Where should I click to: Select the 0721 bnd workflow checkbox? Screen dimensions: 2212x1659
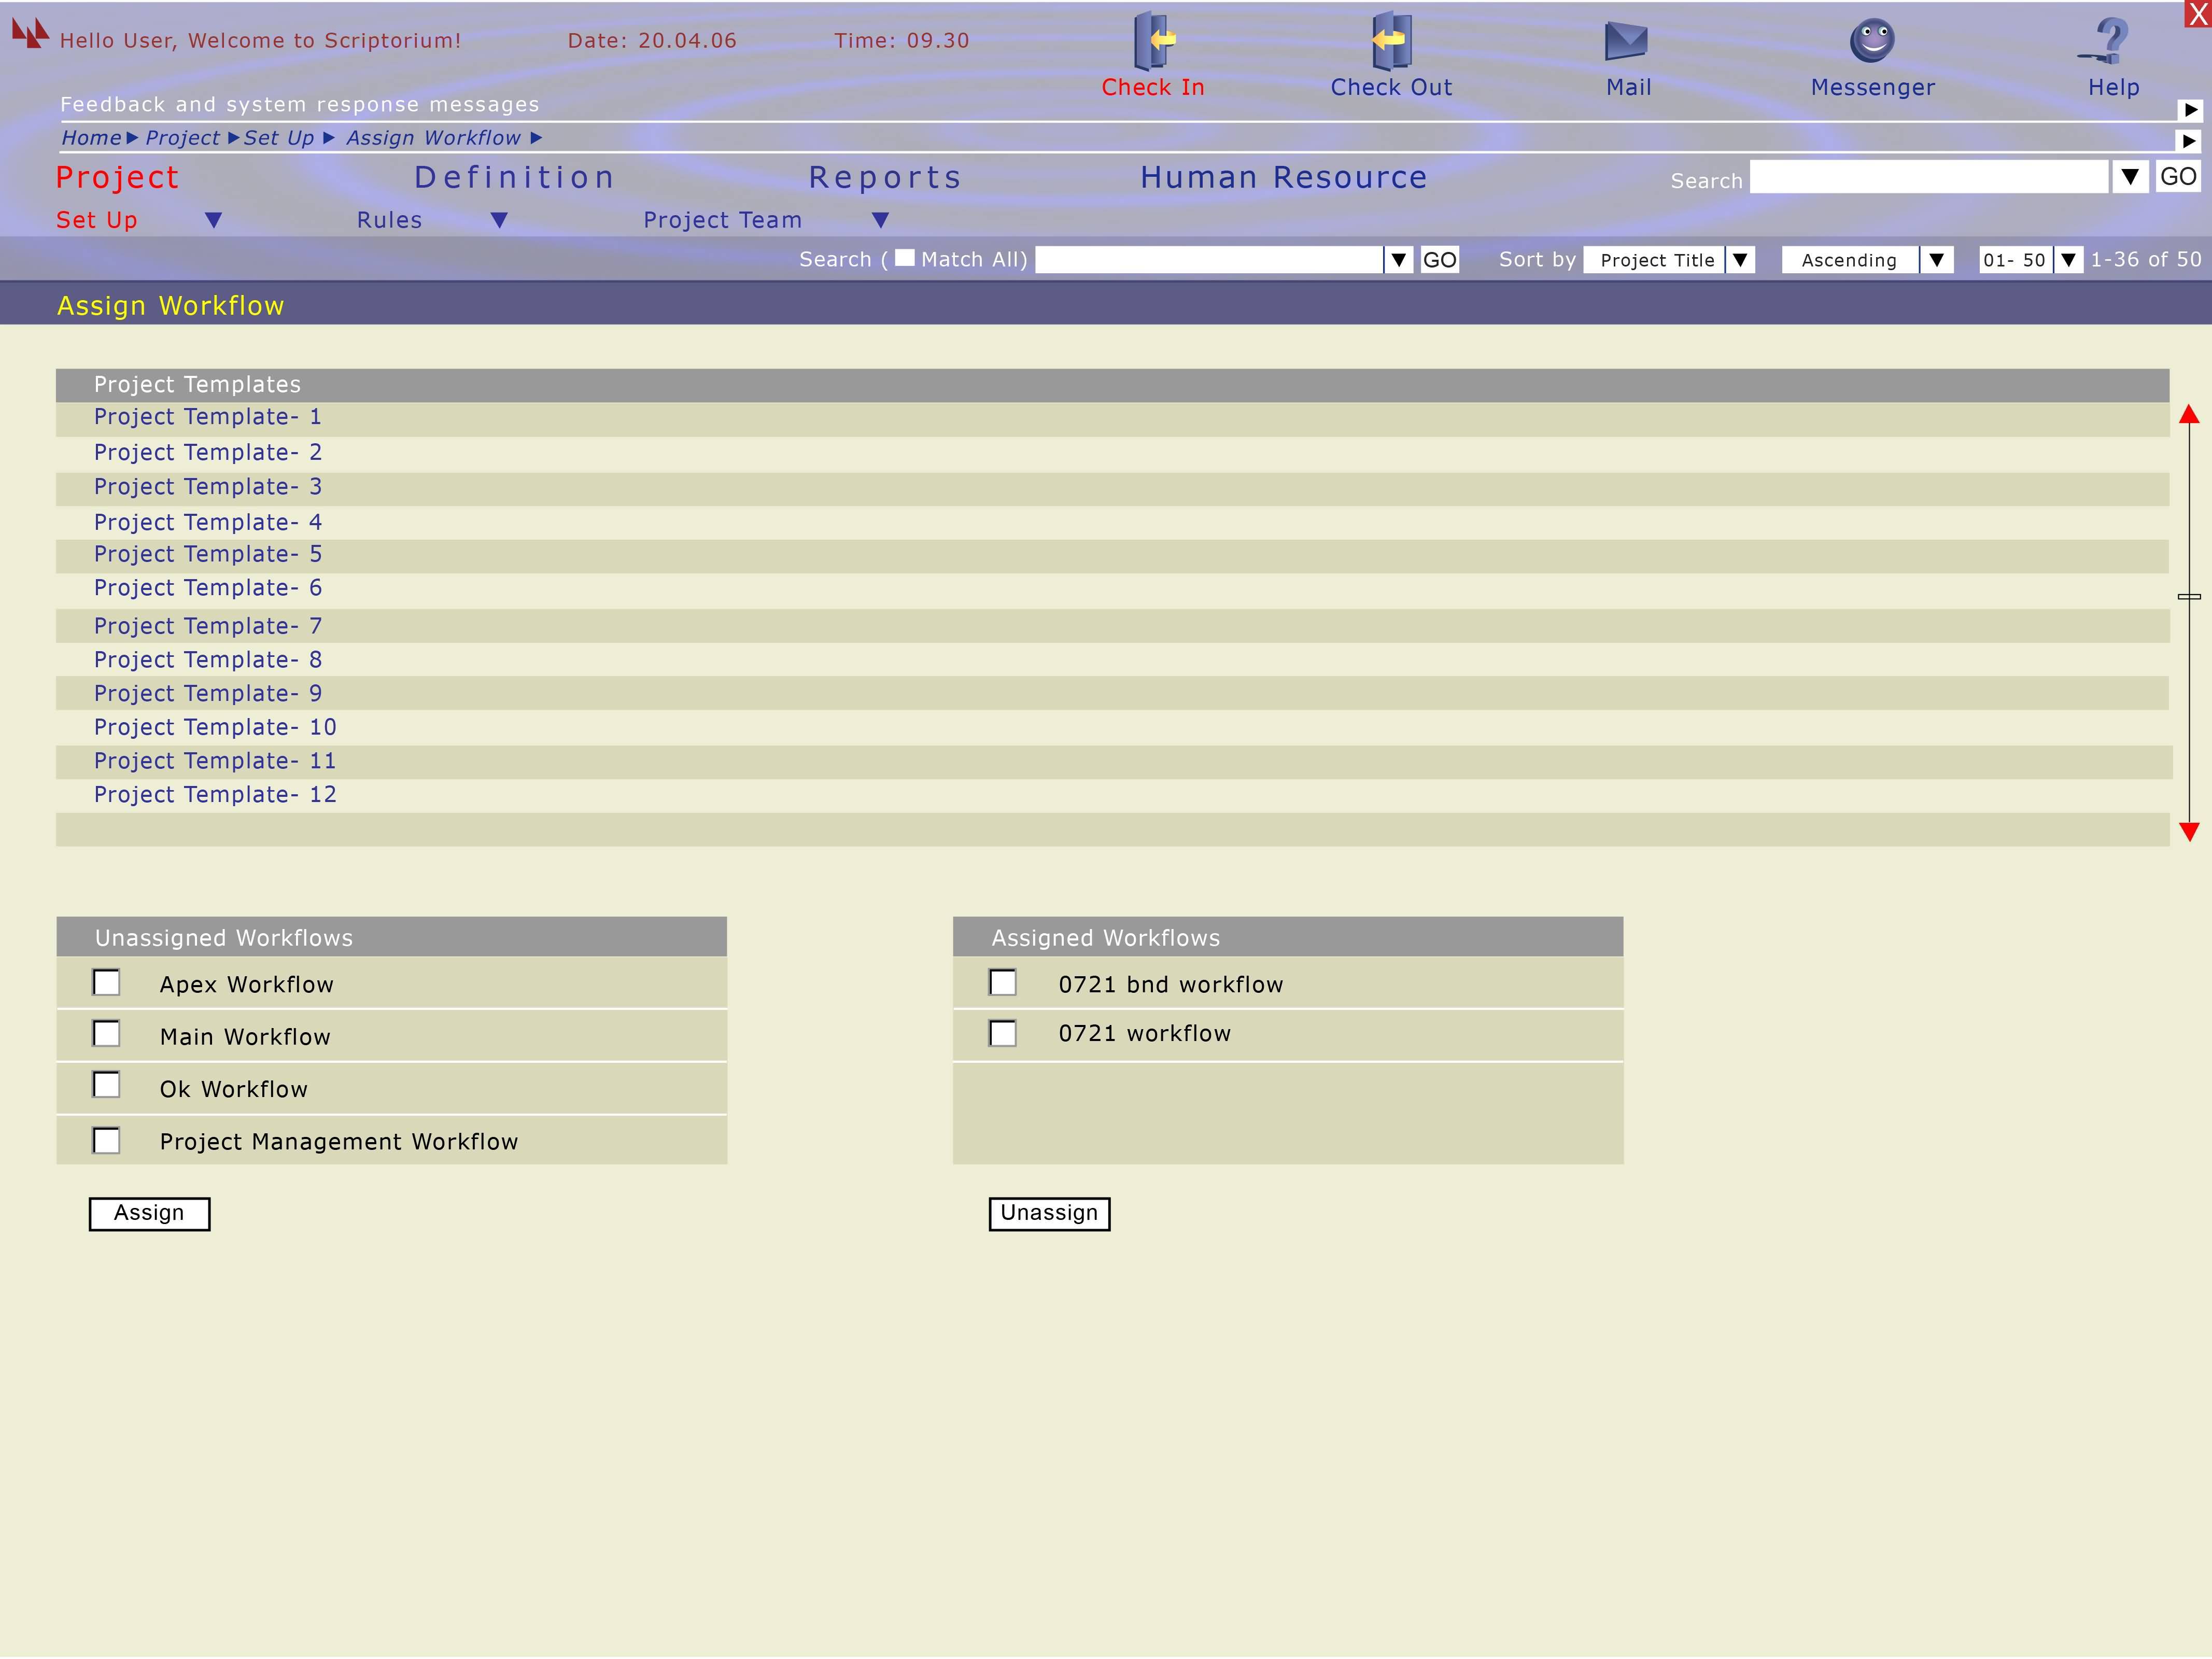(x=1002, y=982)
